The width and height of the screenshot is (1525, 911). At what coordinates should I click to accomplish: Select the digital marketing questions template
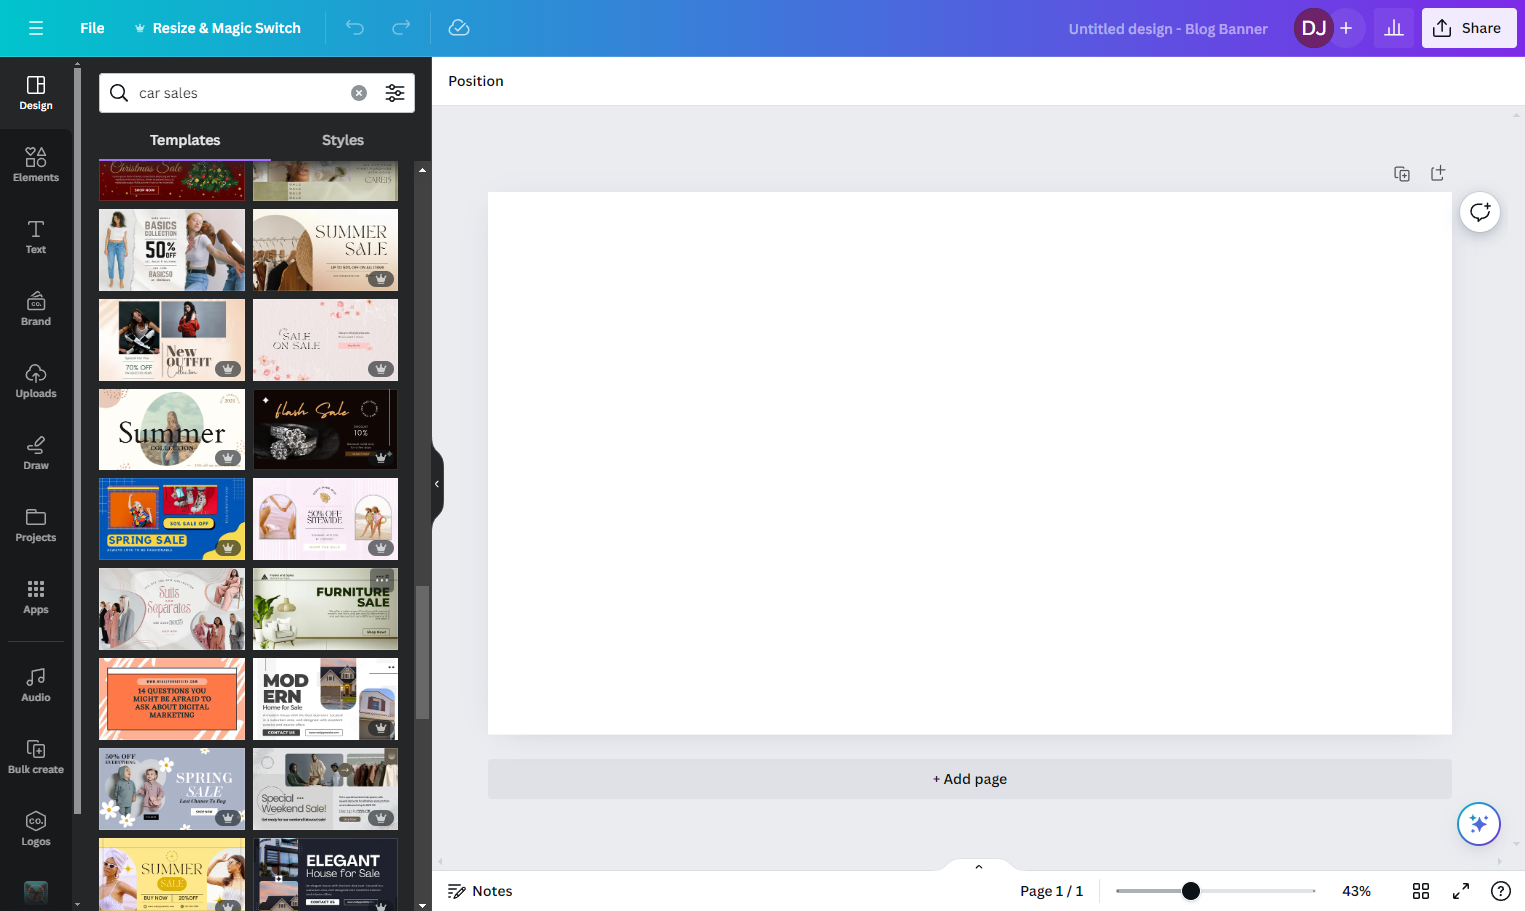pyautogui.click(x=172, y=699)
